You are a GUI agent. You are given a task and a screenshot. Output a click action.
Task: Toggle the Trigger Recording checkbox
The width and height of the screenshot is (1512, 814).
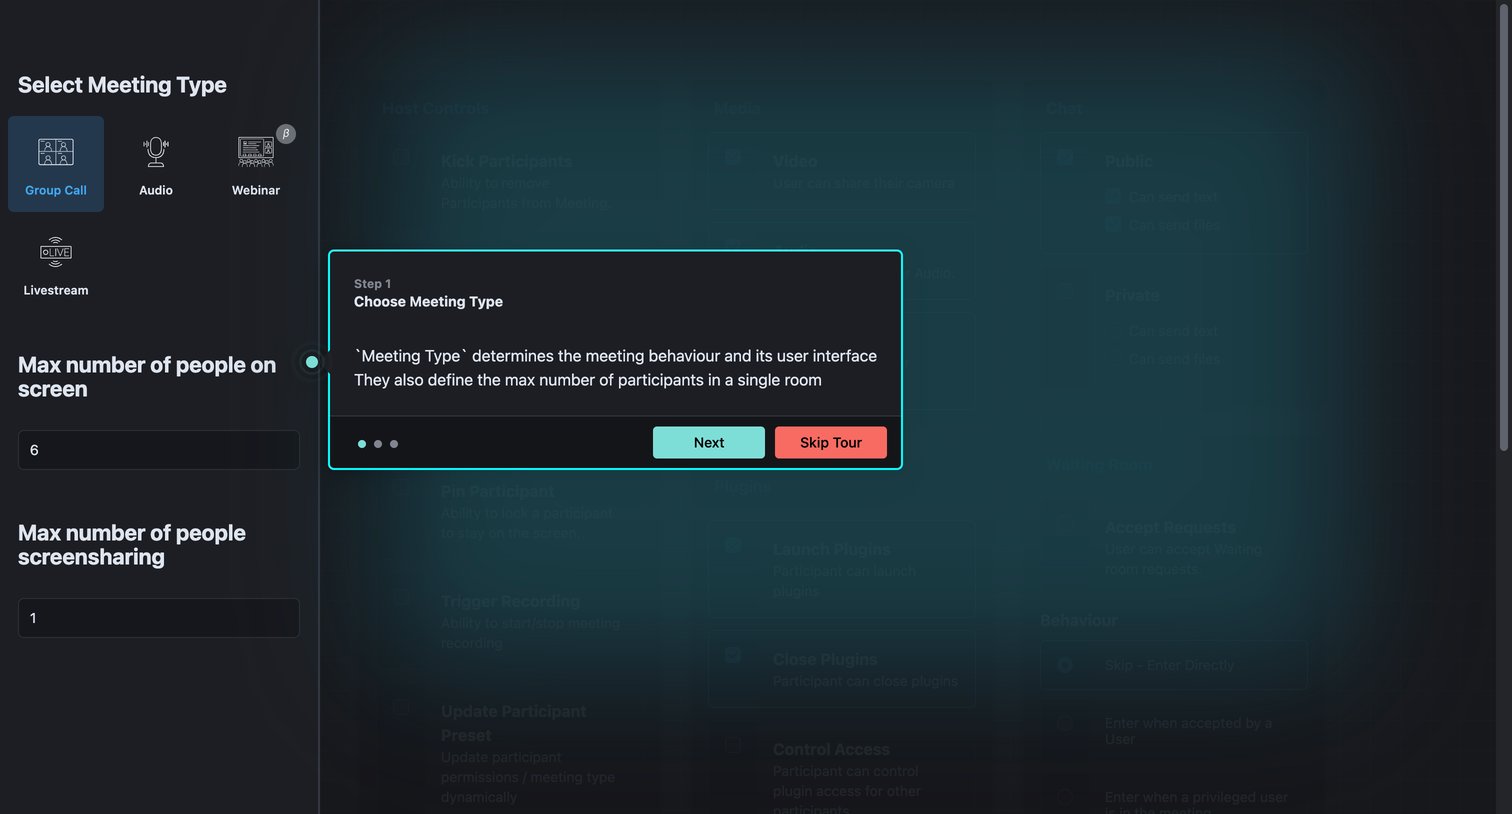[x=401, y=597]
